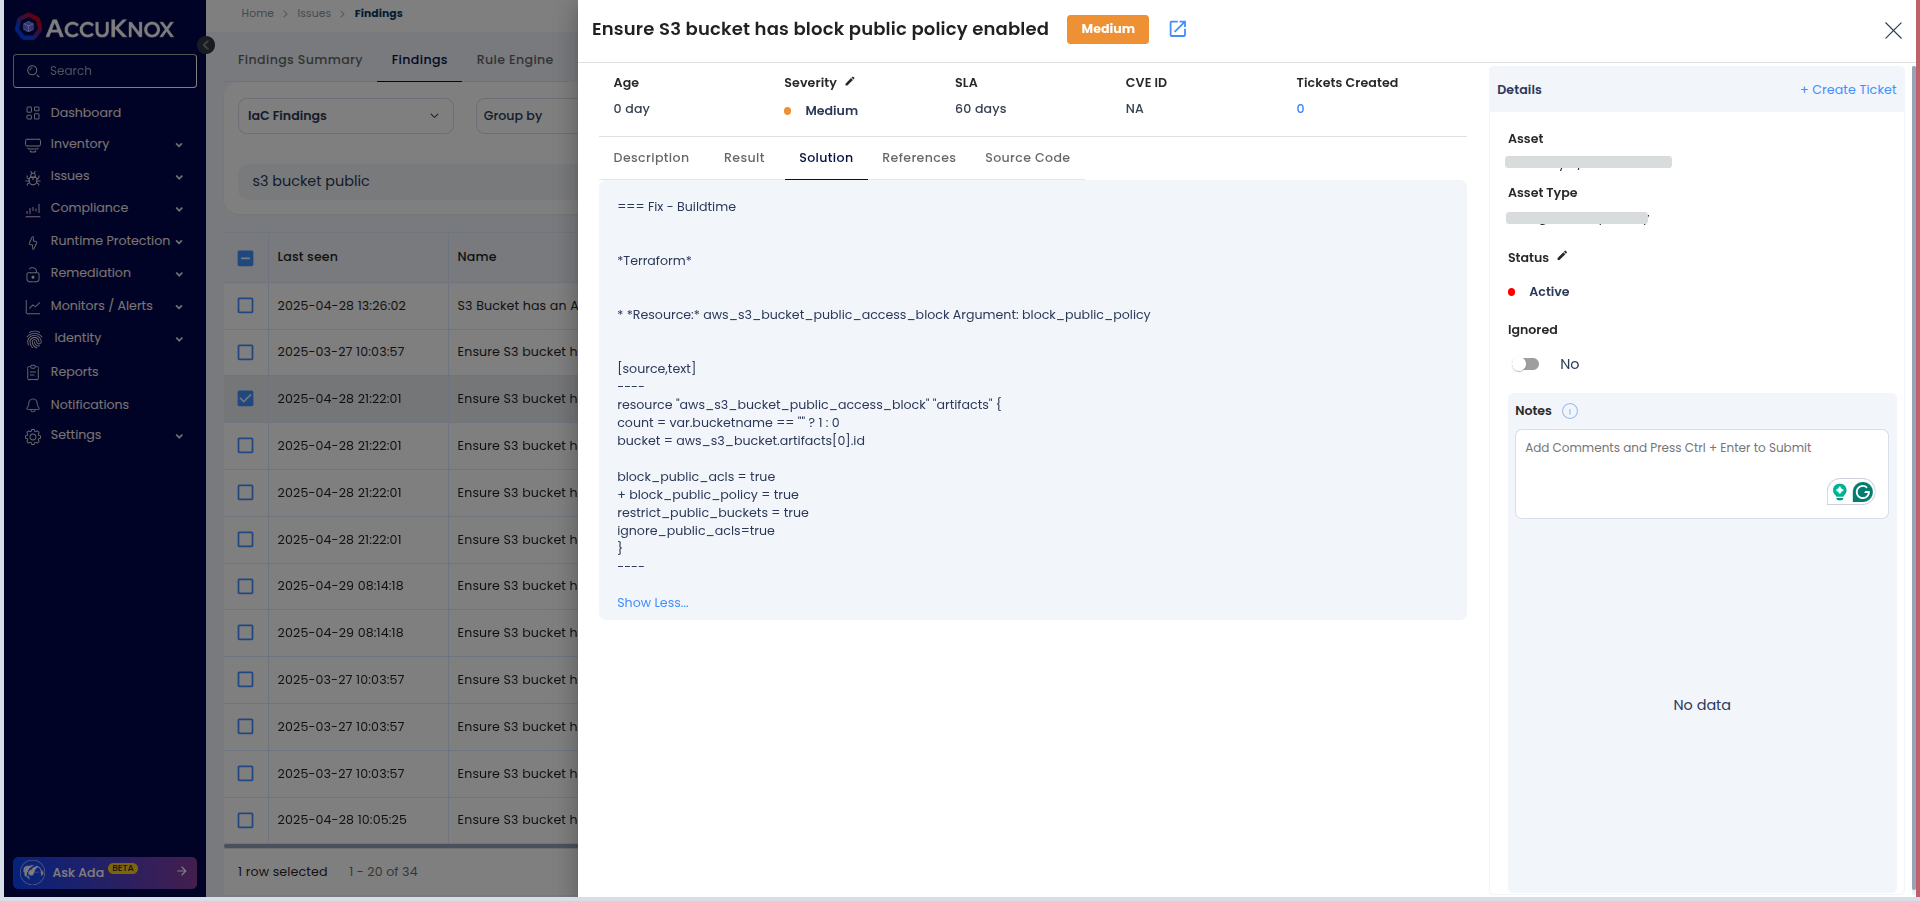Click the Notes comment text box
This screenshot has height=901, width=1920.
coord(1702,474)
